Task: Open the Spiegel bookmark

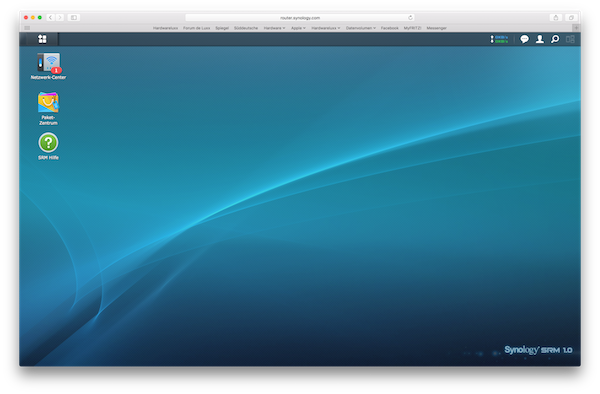Action: click(x=222, y=28)
